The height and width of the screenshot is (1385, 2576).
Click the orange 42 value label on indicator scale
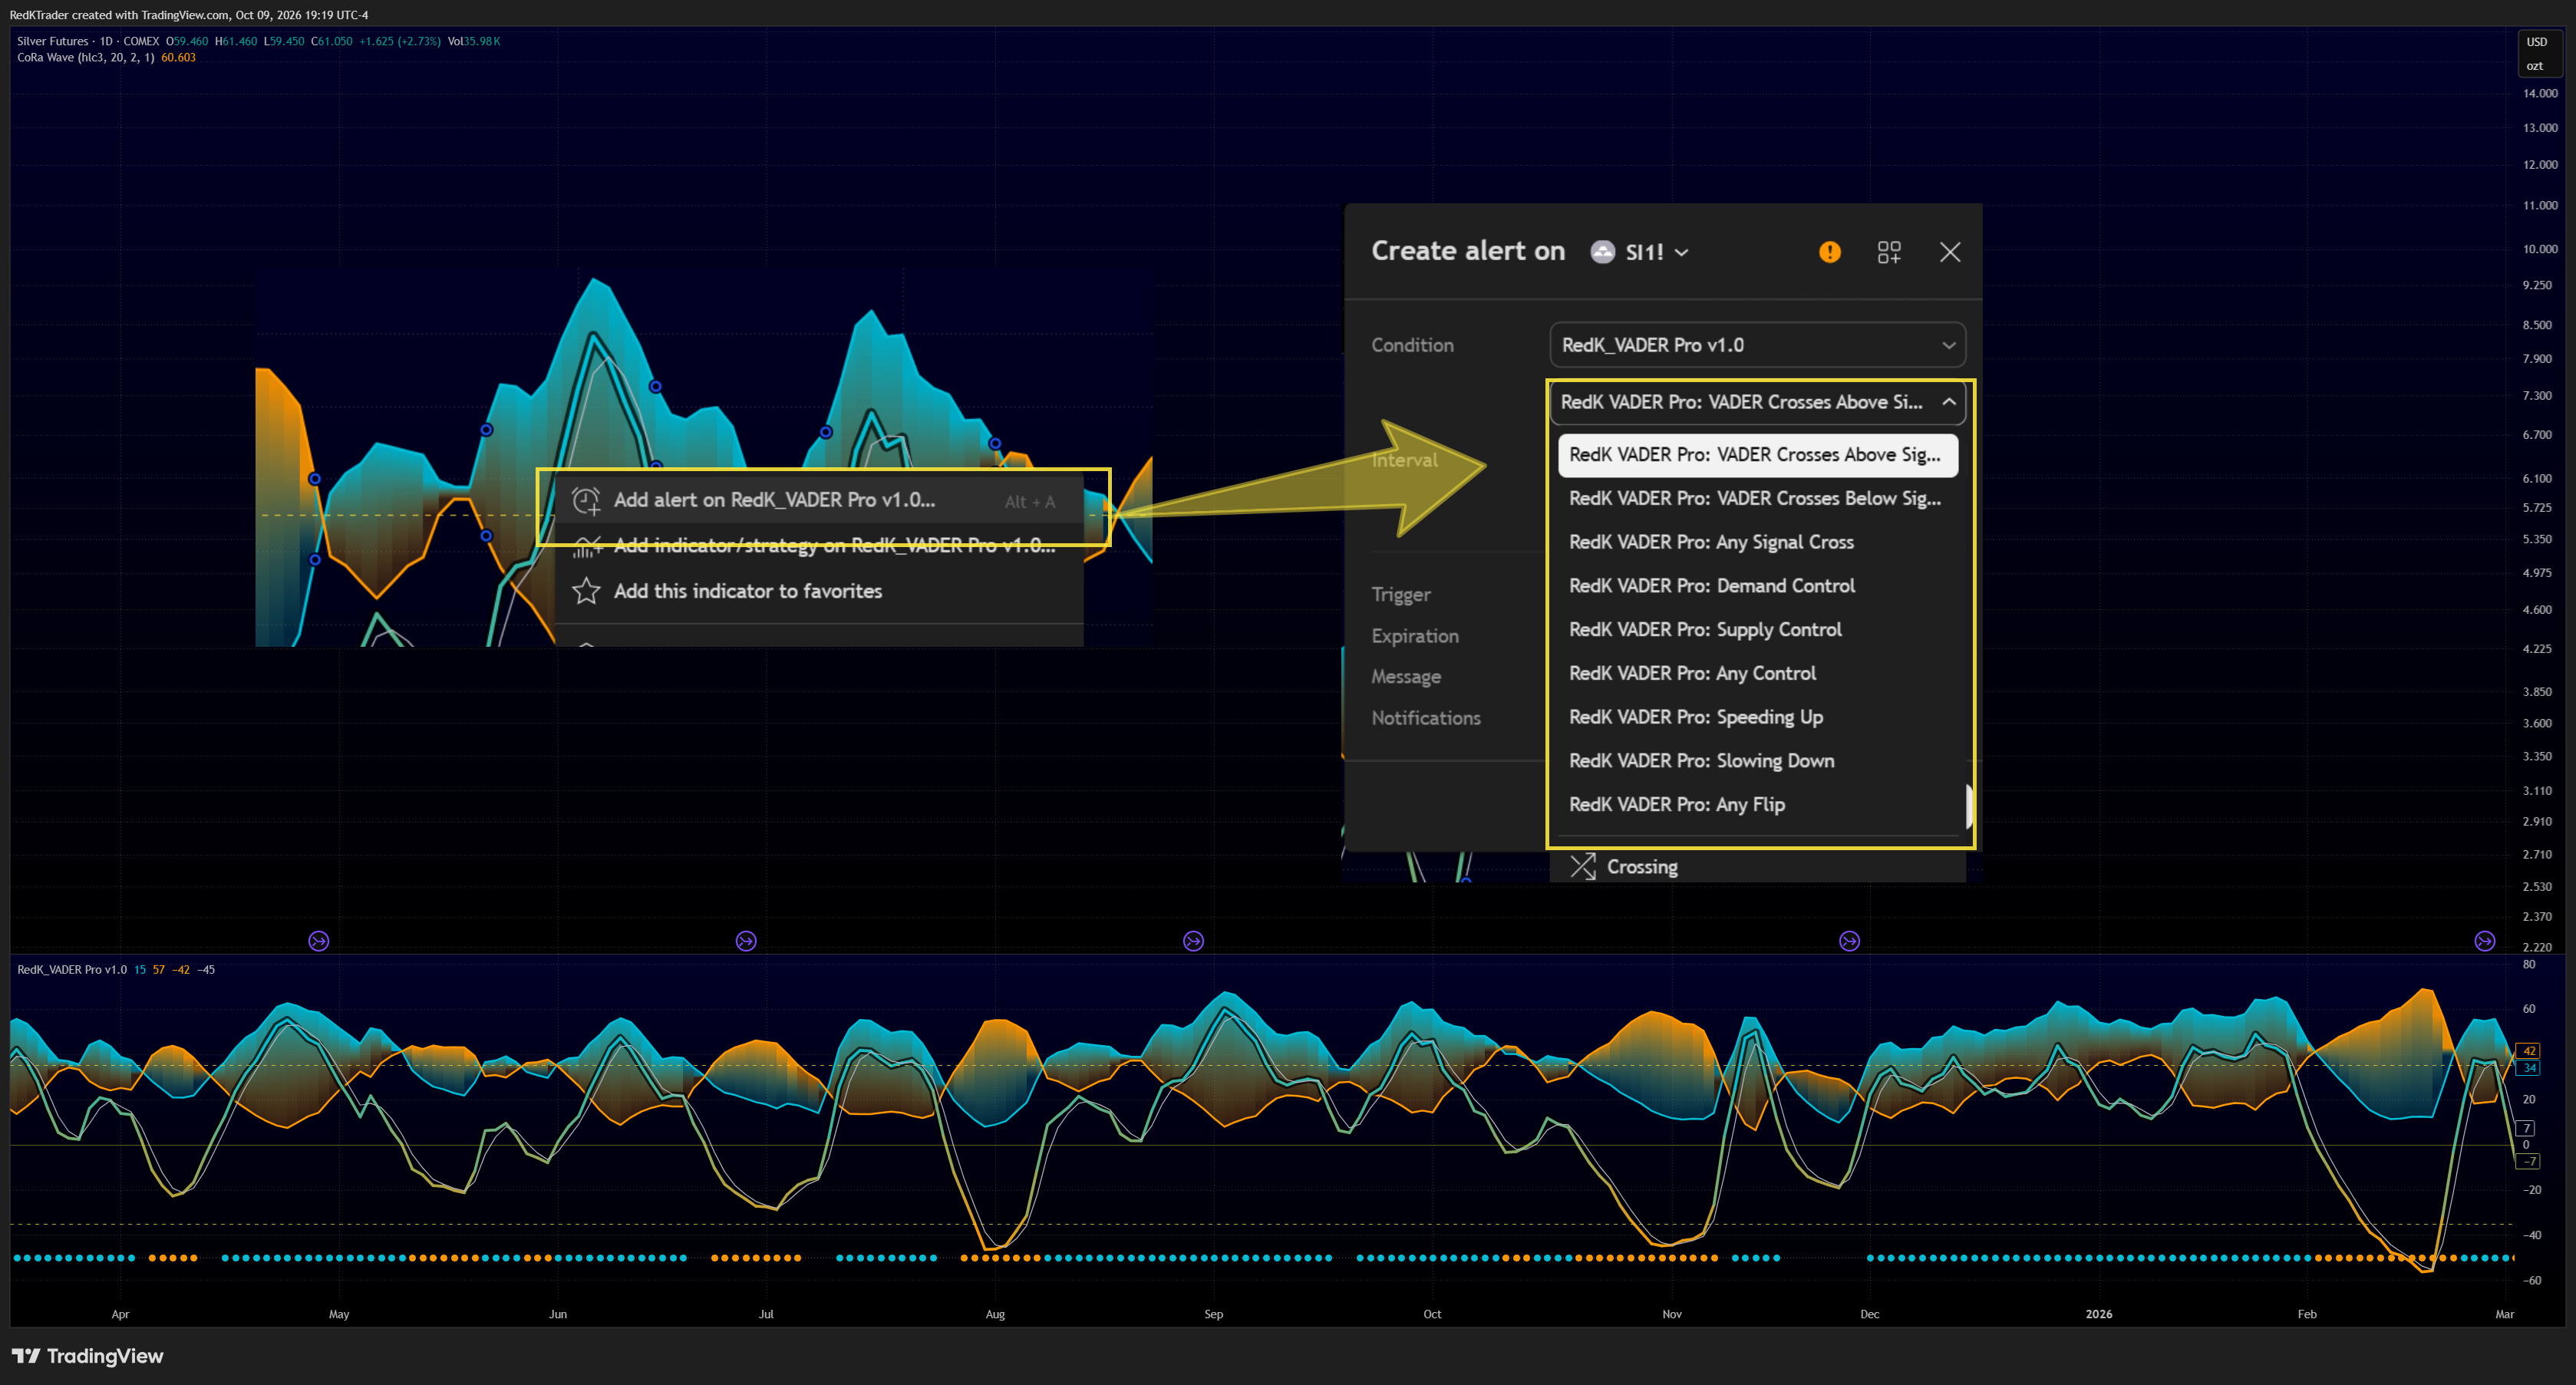pos(2529,1051)
